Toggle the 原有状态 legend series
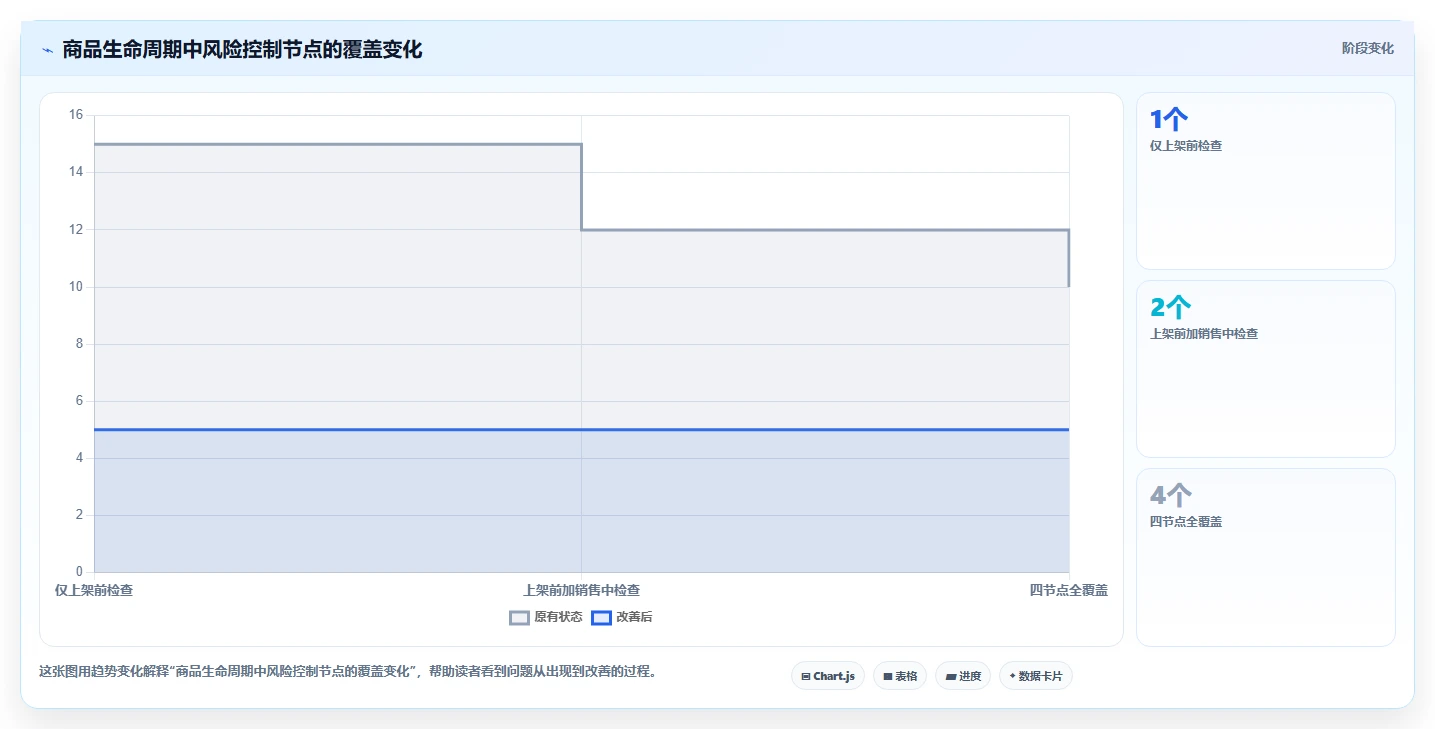 [x=545, y=617]
